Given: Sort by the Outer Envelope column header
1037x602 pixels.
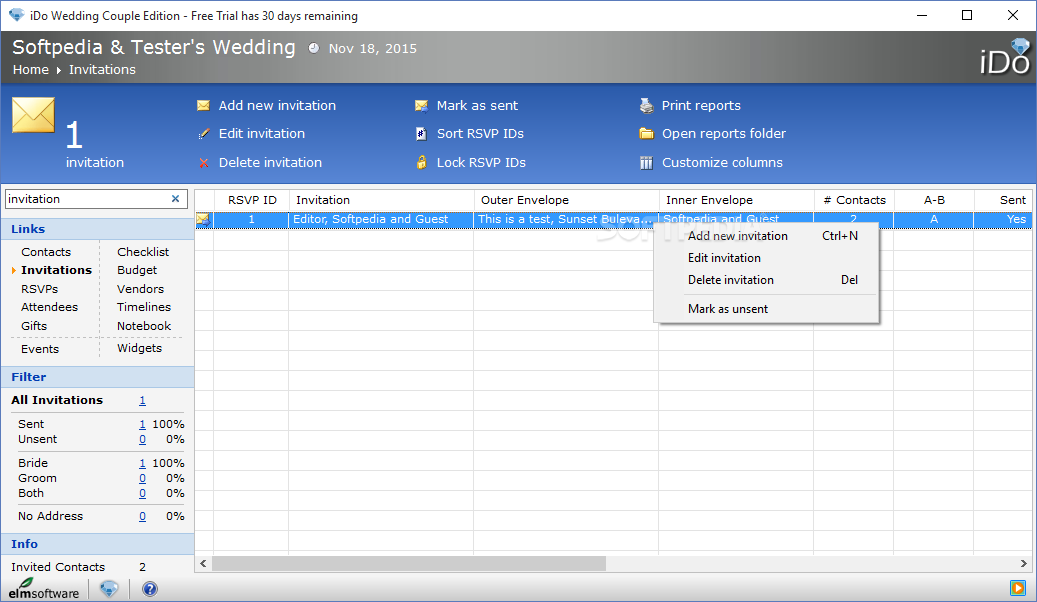Looking at the screenshot, I should coord(566,200).
